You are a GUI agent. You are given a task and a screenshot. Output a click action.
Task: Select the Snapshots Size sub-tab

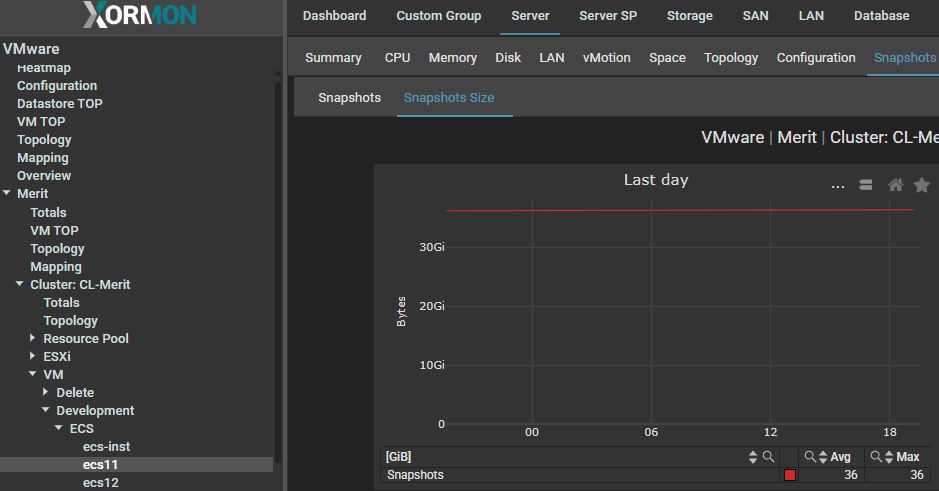tap(449, 97)
